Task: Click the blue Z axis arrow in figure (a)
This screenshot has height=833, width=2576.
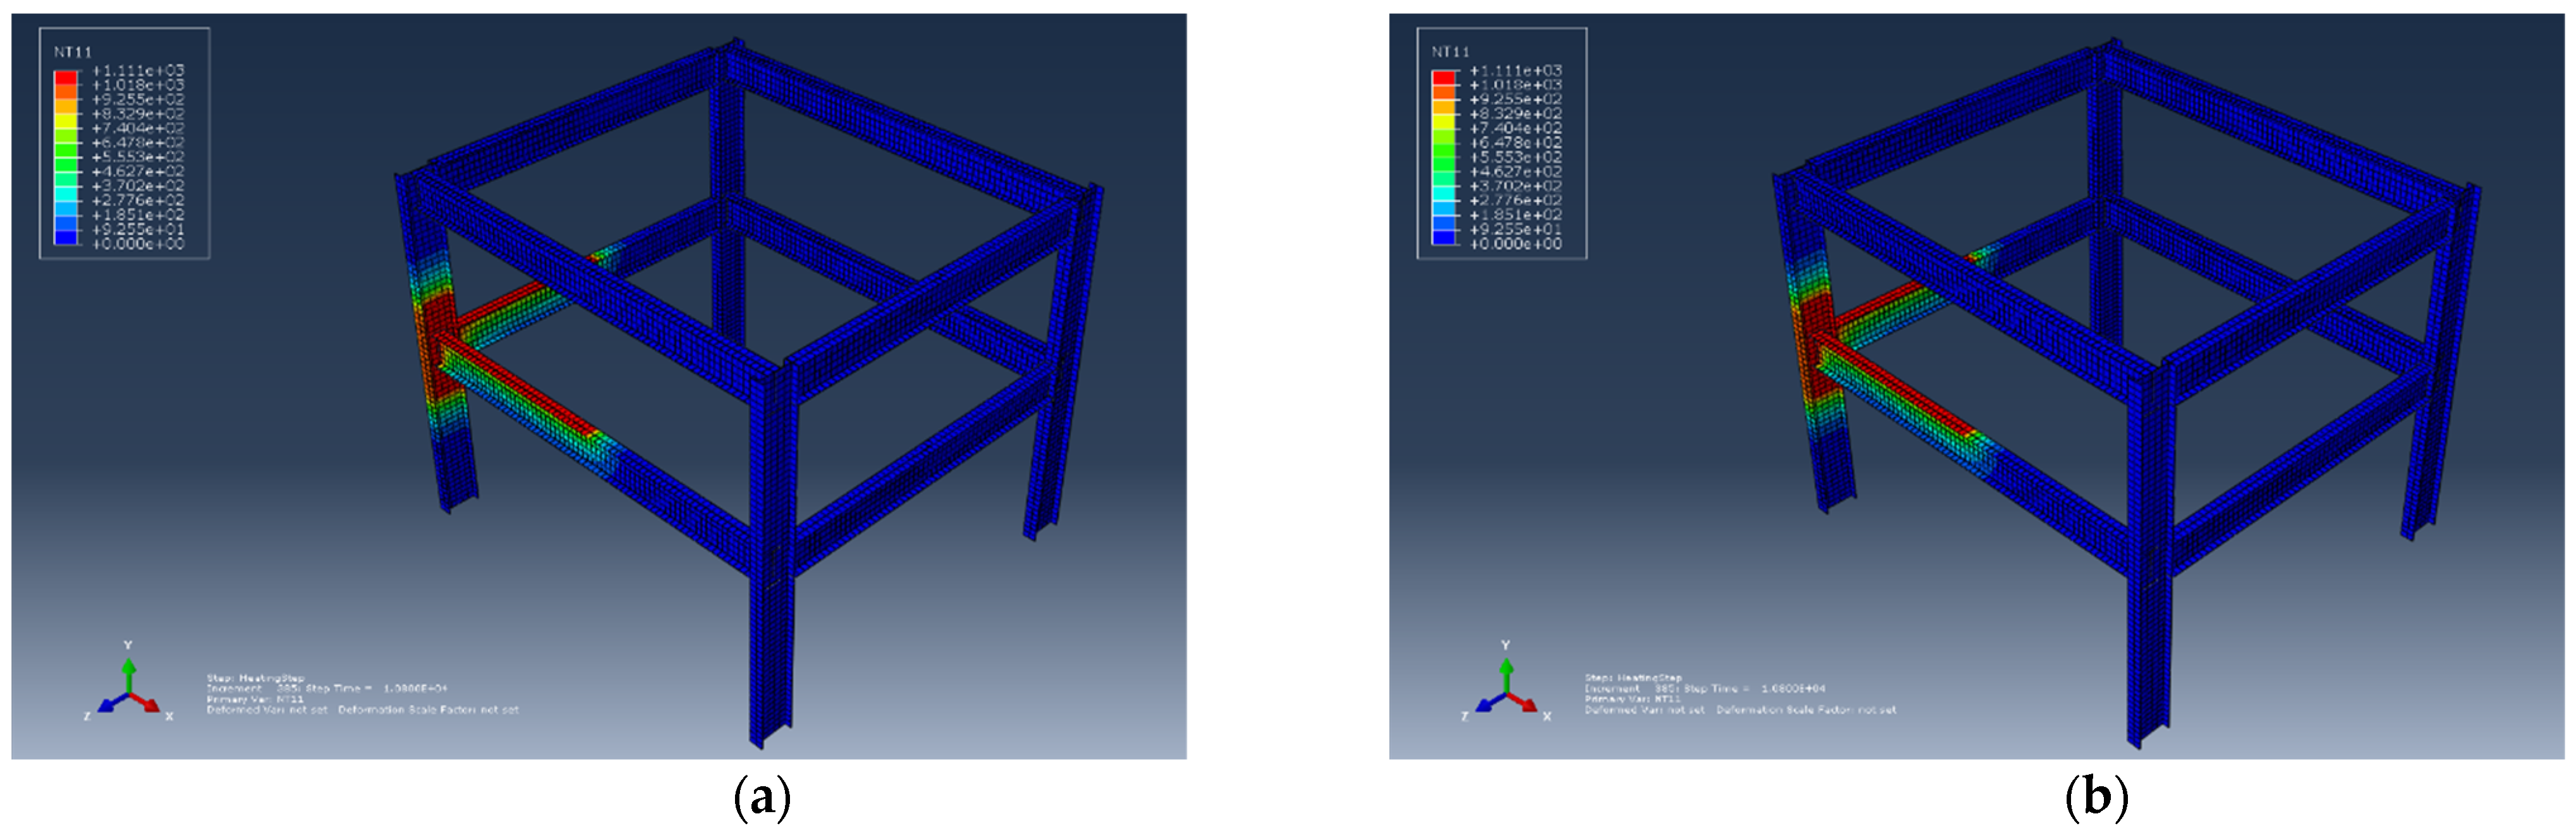Action: (x=108, y=705)
